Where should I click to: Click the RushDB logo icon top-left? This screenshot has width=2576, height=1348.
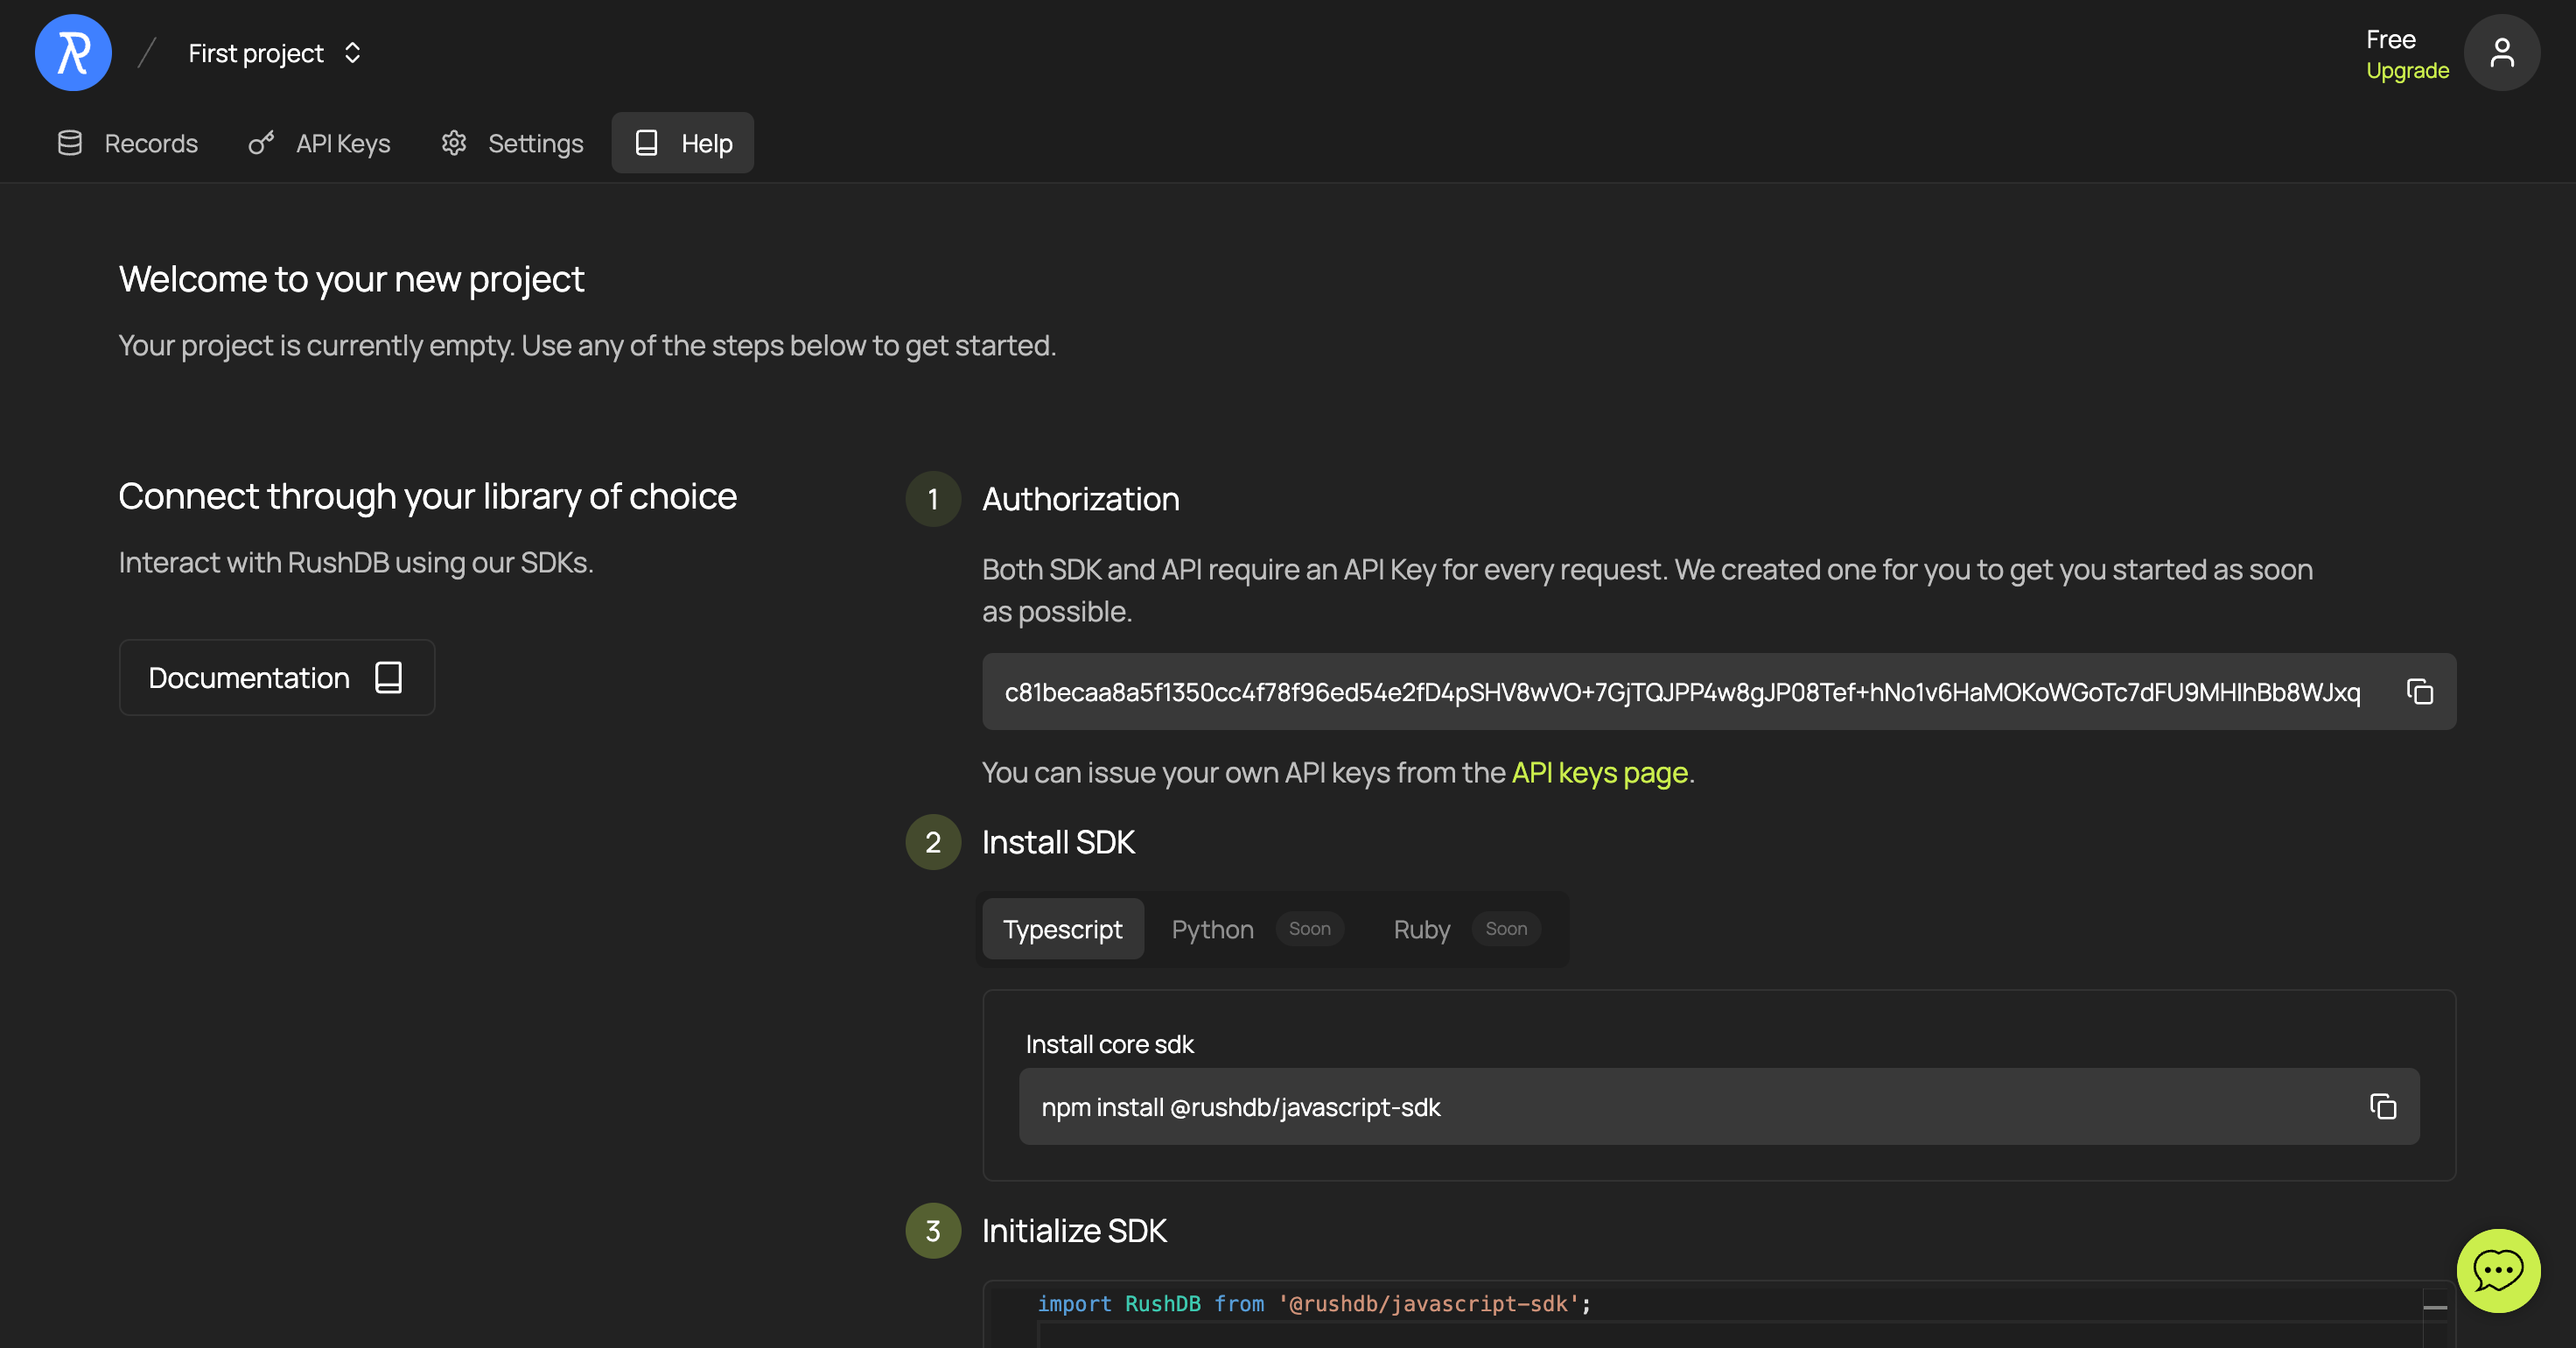(73, 51)
